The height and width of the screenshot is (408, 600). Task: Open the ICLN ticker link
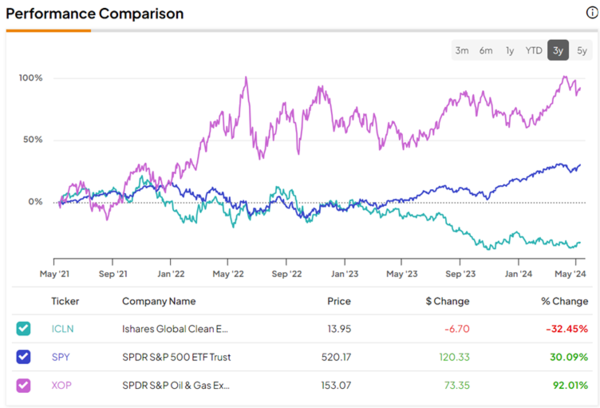64,329
